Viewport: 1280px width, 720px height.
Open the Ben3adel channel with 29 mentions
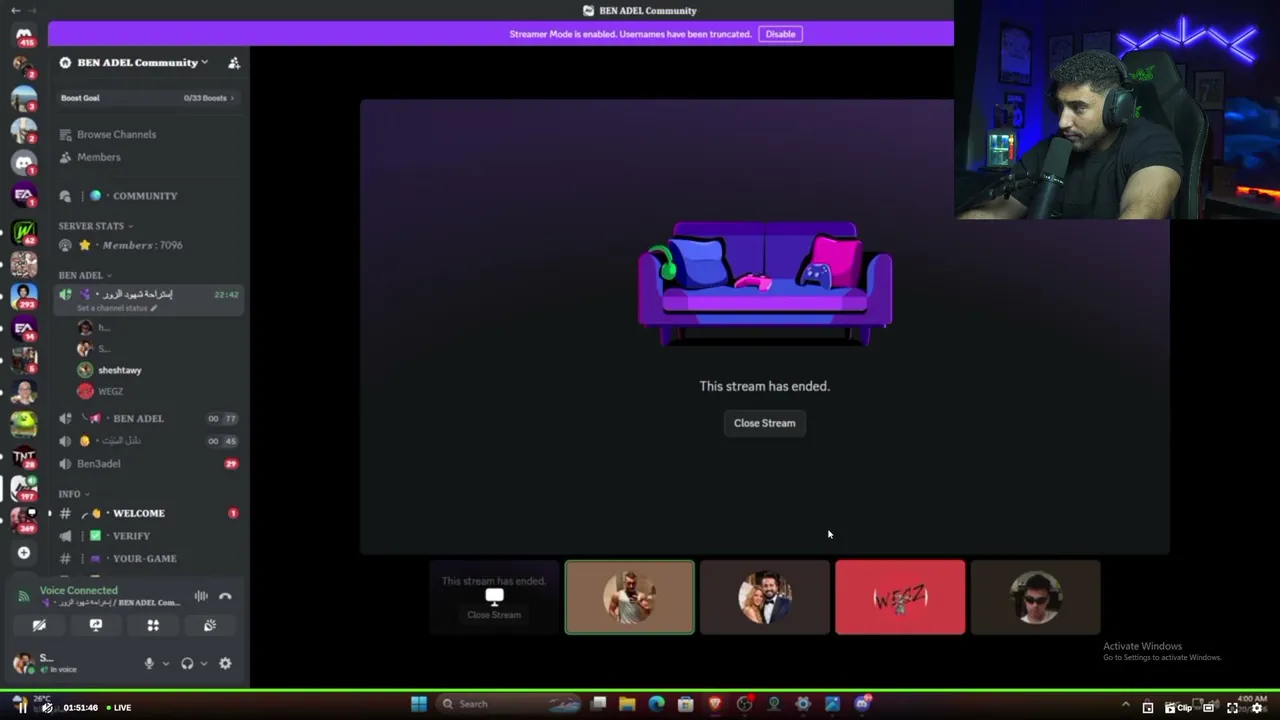click(148, 464)
